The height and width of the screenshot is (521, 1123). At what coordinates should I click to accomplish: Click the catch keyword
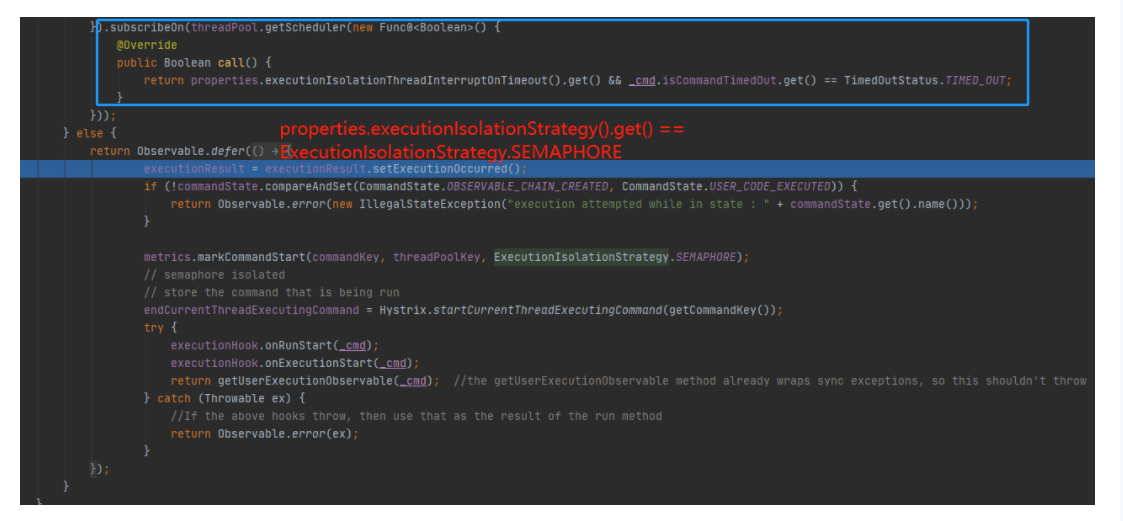click(174, 398)
